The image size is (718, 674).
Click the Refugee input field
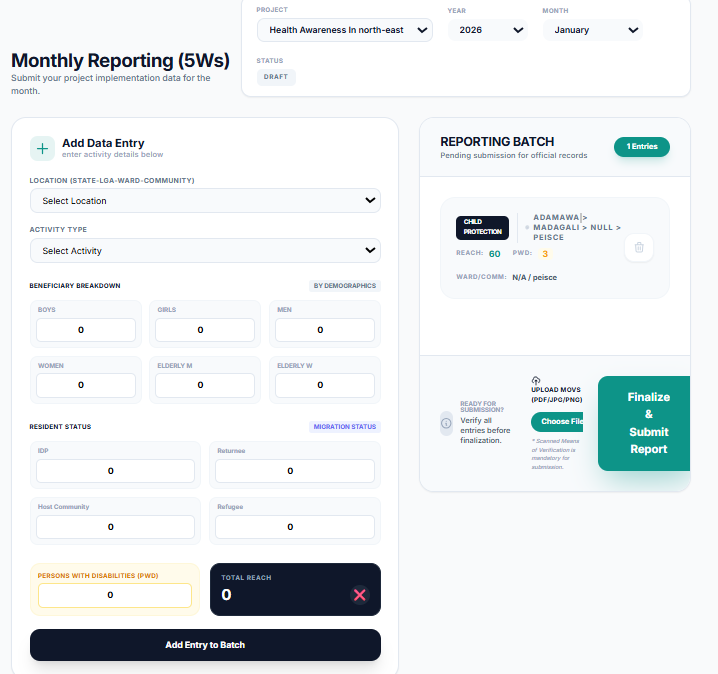pyautogui.click(x=295, y=527)
